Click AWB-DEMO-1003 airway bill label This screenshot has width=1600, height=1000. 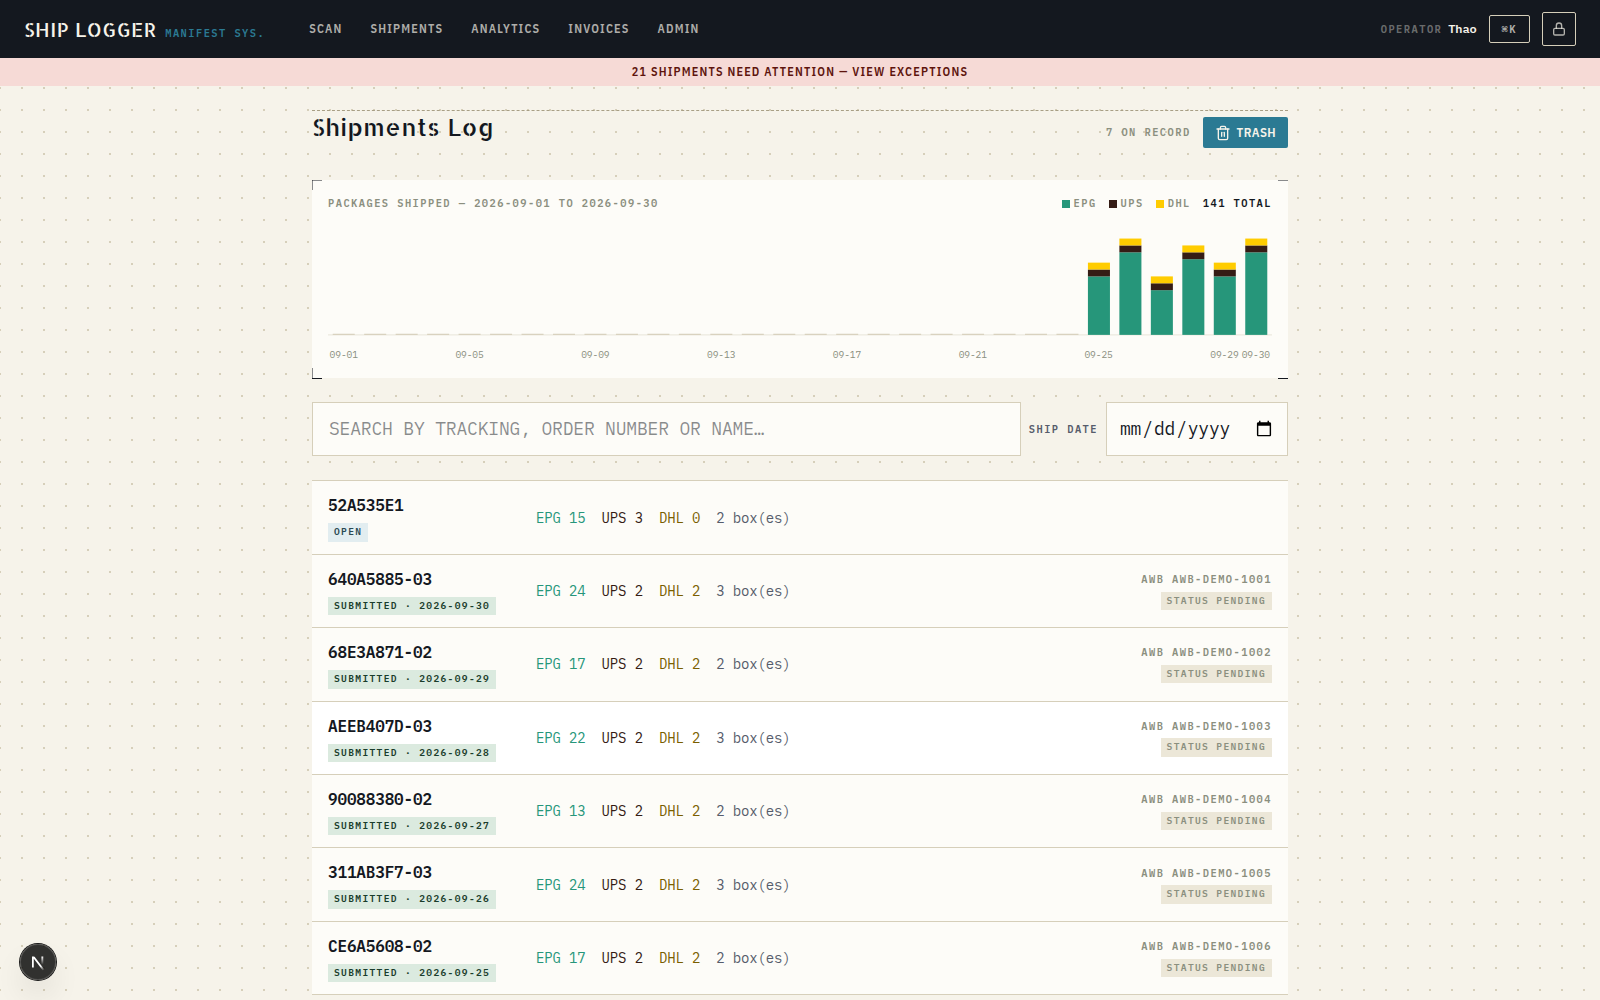pos(1206,727)
